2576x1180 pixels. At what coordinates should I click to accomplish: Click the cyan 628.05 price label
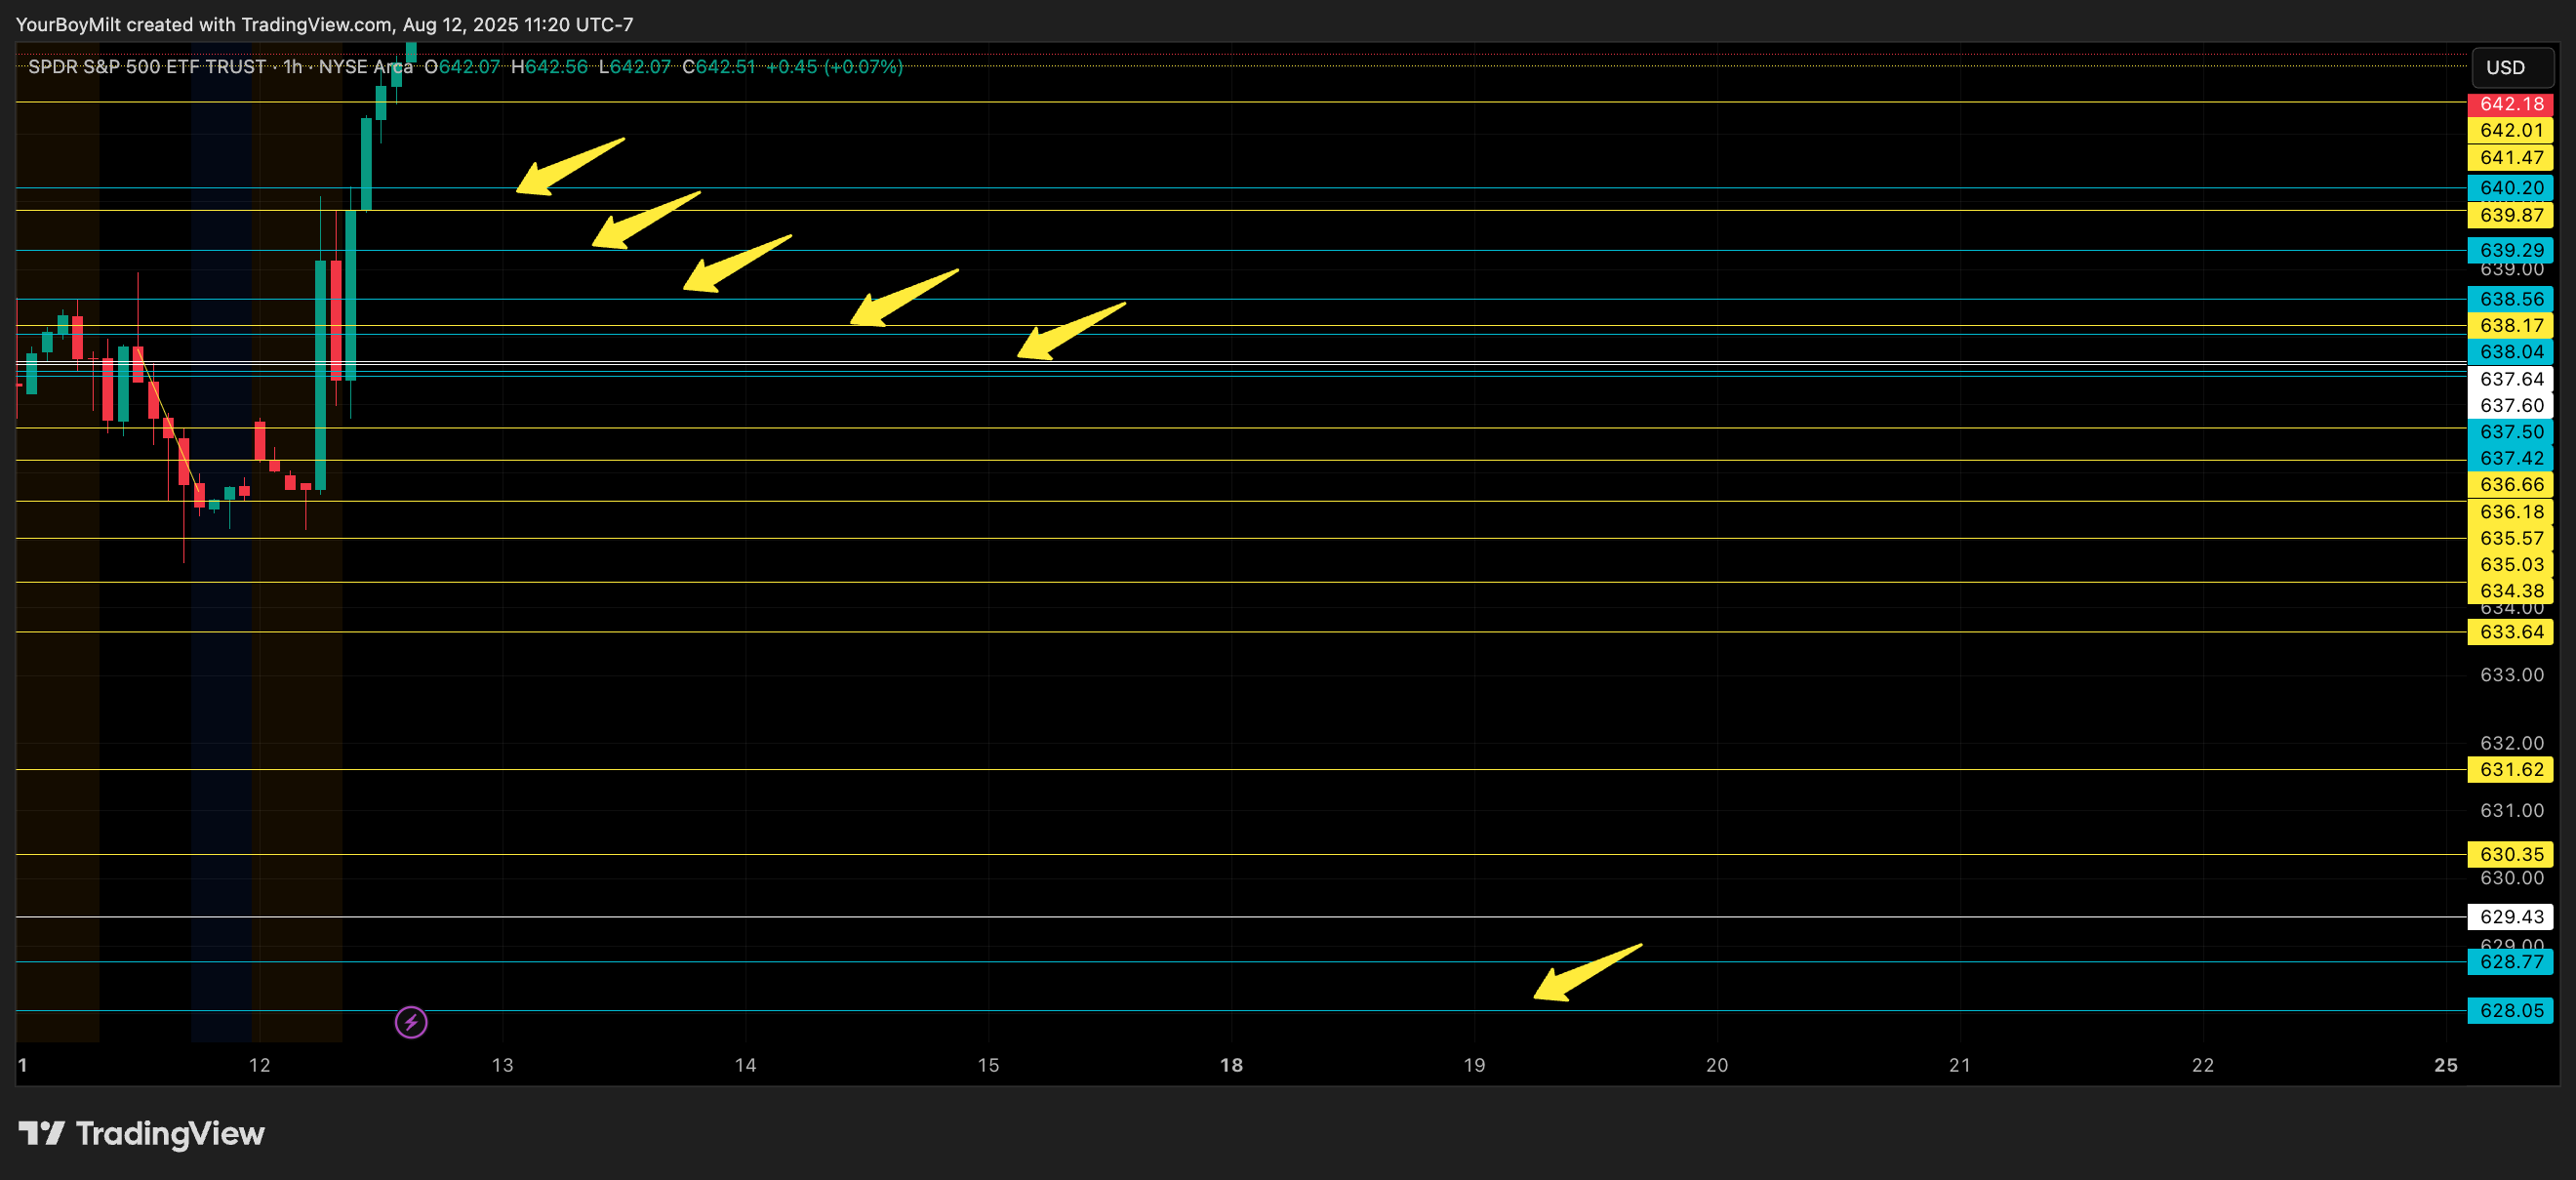tap(2510, 1011)
